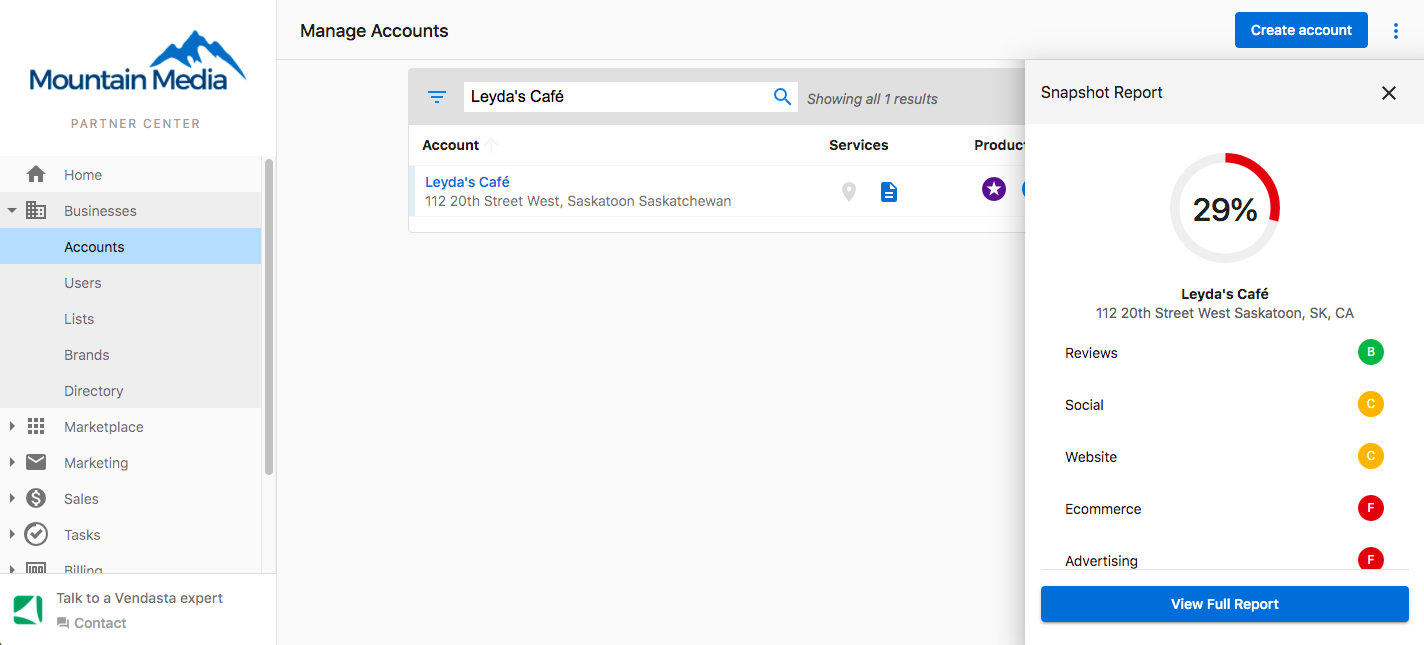
Task: Click the Create account button
Action: coord(1301,30)
